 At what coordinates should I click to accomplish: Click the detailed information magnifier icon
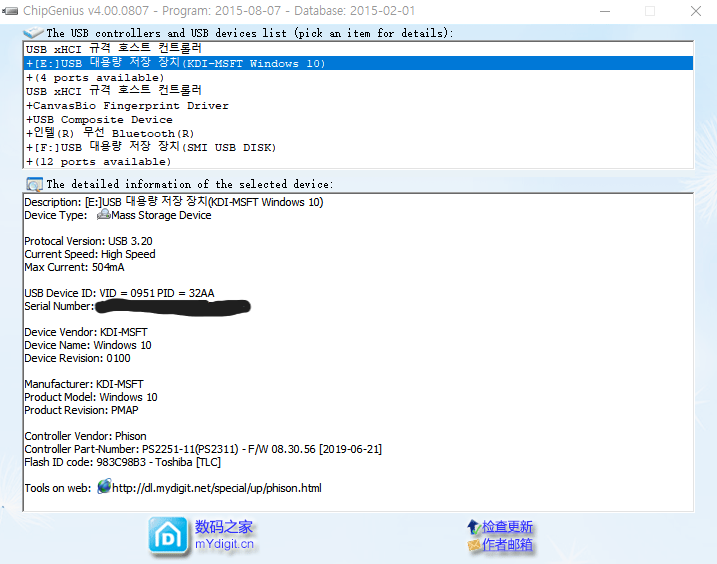pyautogui.click(x=34, y=184)
